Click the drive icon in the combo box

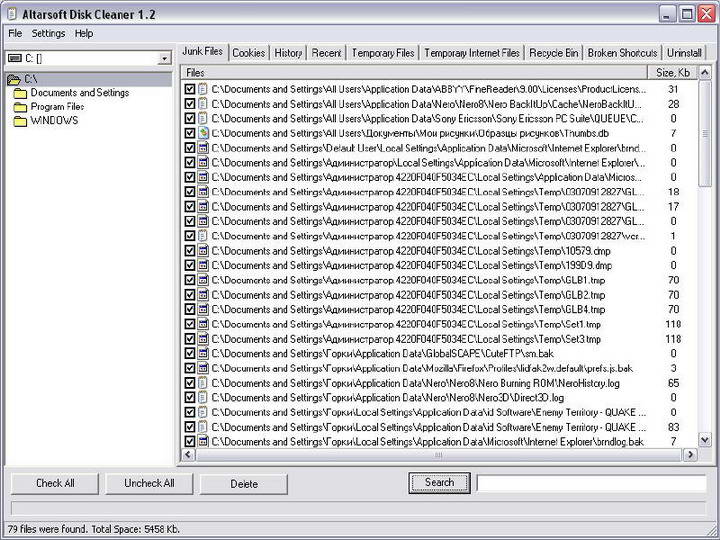point(15,58)
